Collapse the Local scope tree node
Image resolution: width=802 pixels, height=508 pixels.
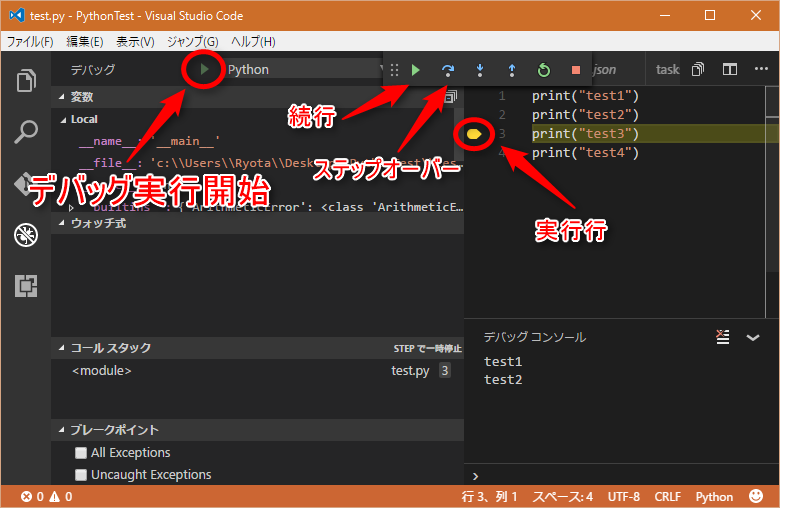pyautogui.click(x=63, y=120)
